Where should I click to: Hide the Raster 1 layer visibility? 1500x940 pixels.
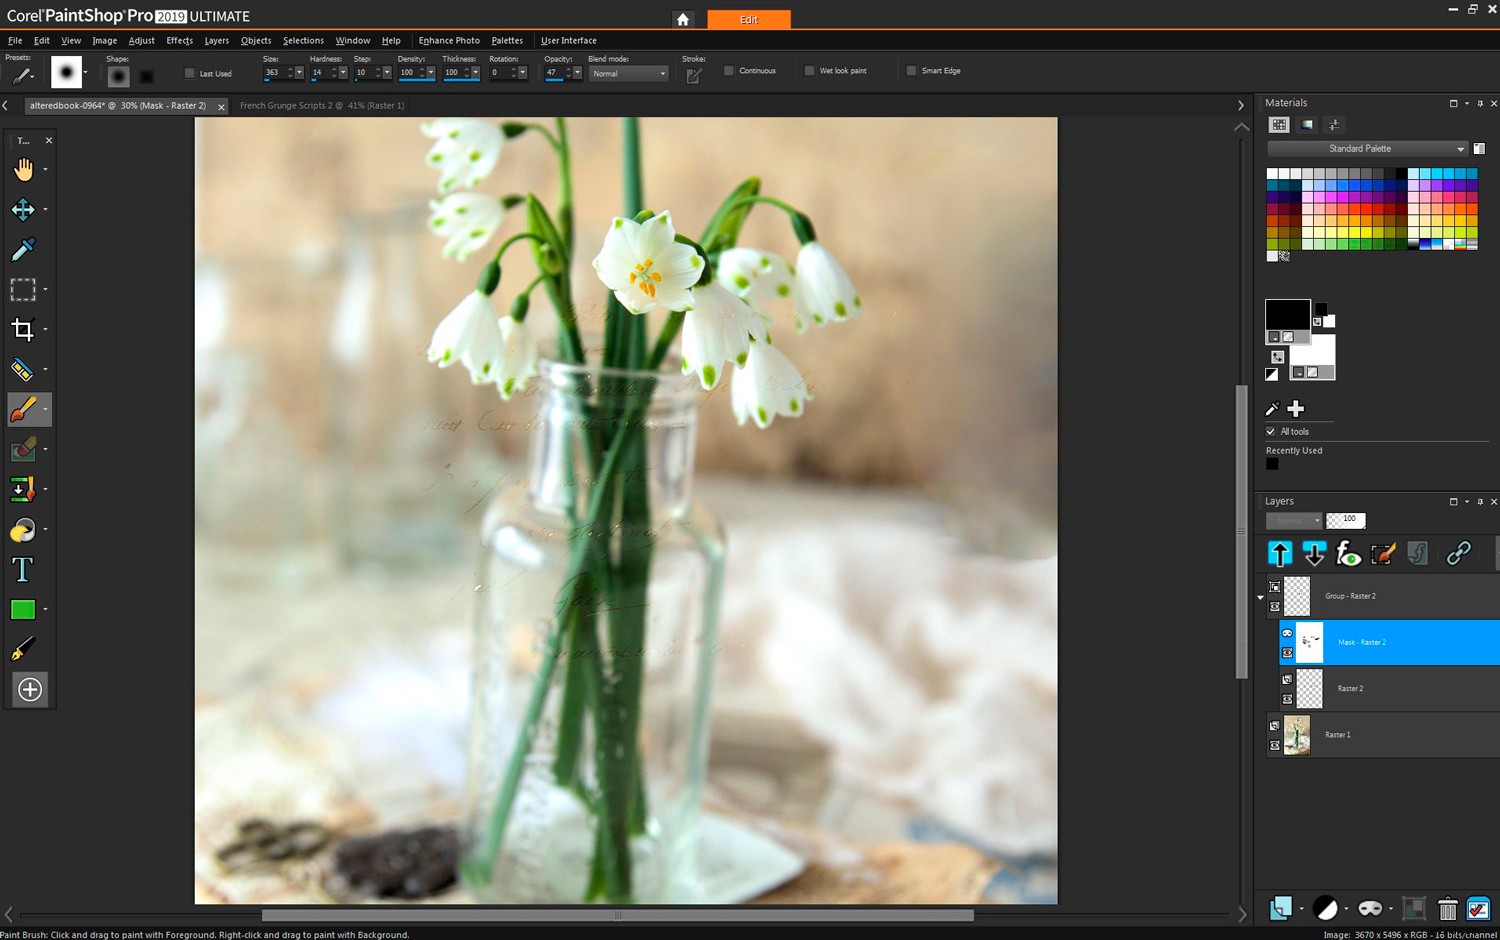point(1275,744)
